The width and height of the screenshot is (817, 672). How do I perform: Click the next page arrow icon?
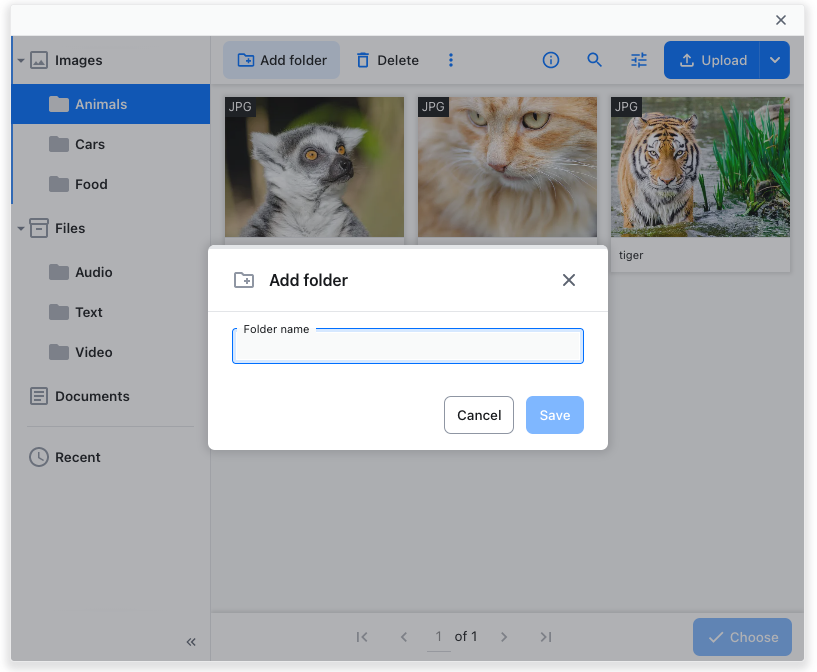(x=504, y=637)
